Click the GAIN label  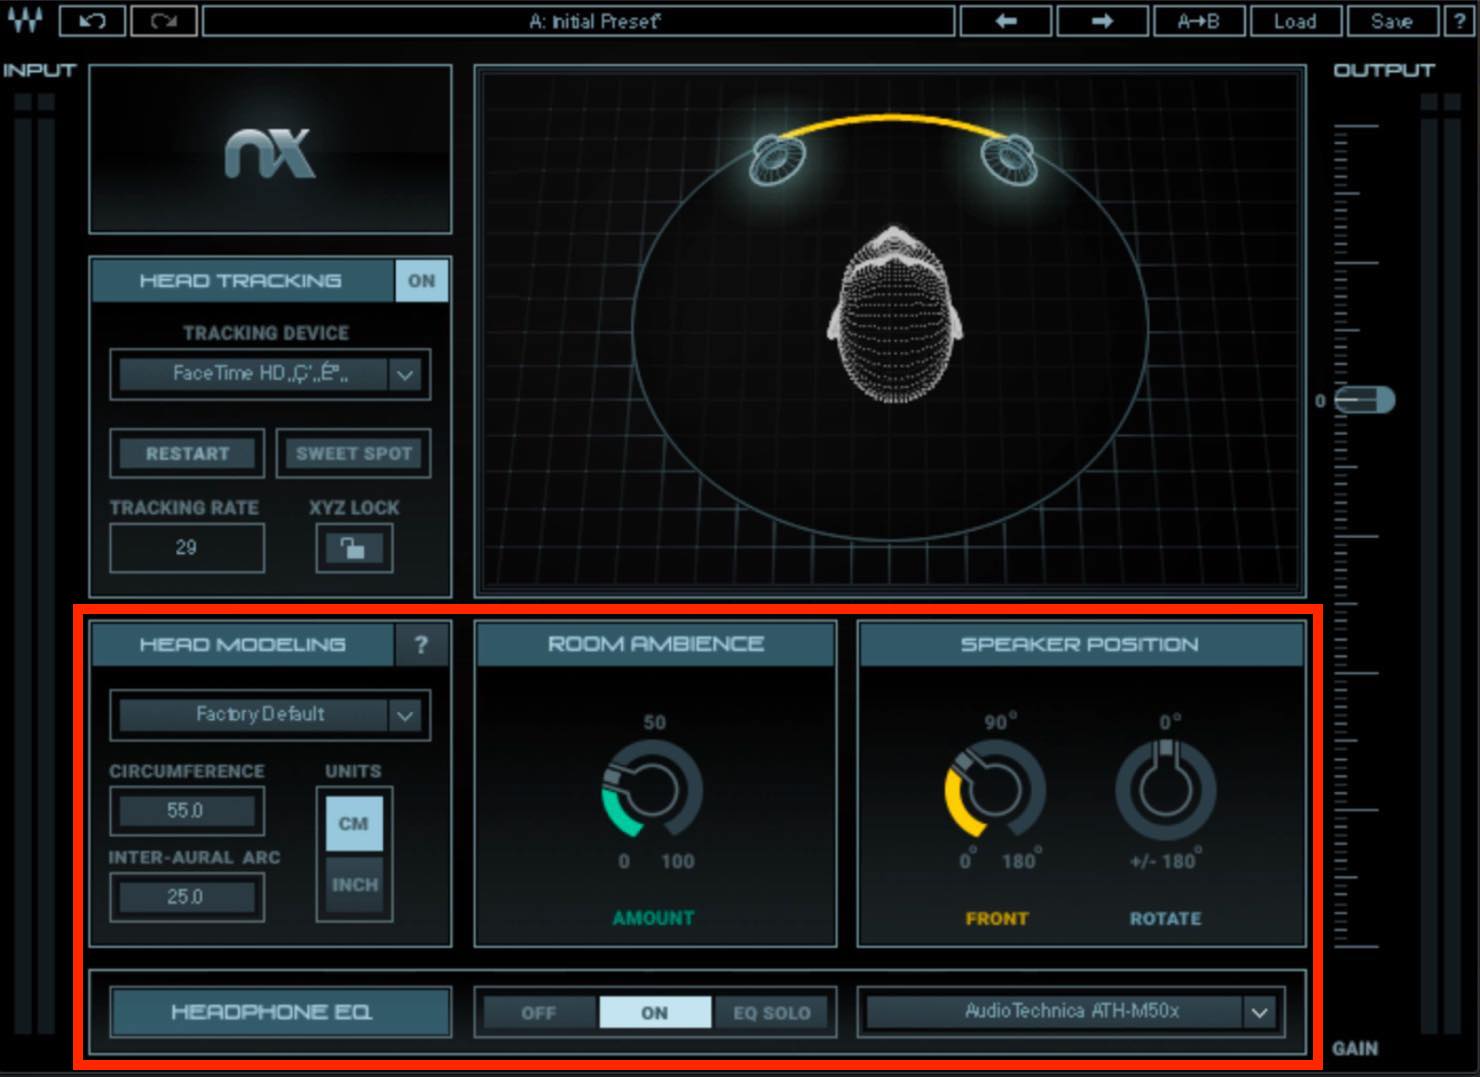click(1355, 1048)
